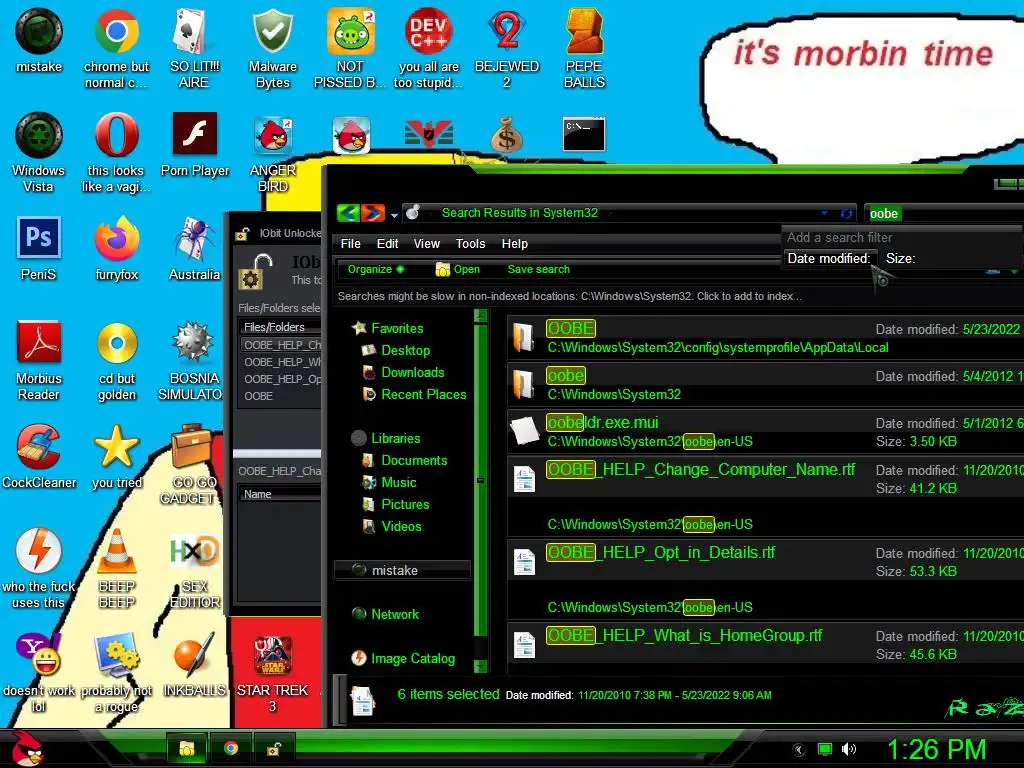Open the Tools menu

click(470, 244)
